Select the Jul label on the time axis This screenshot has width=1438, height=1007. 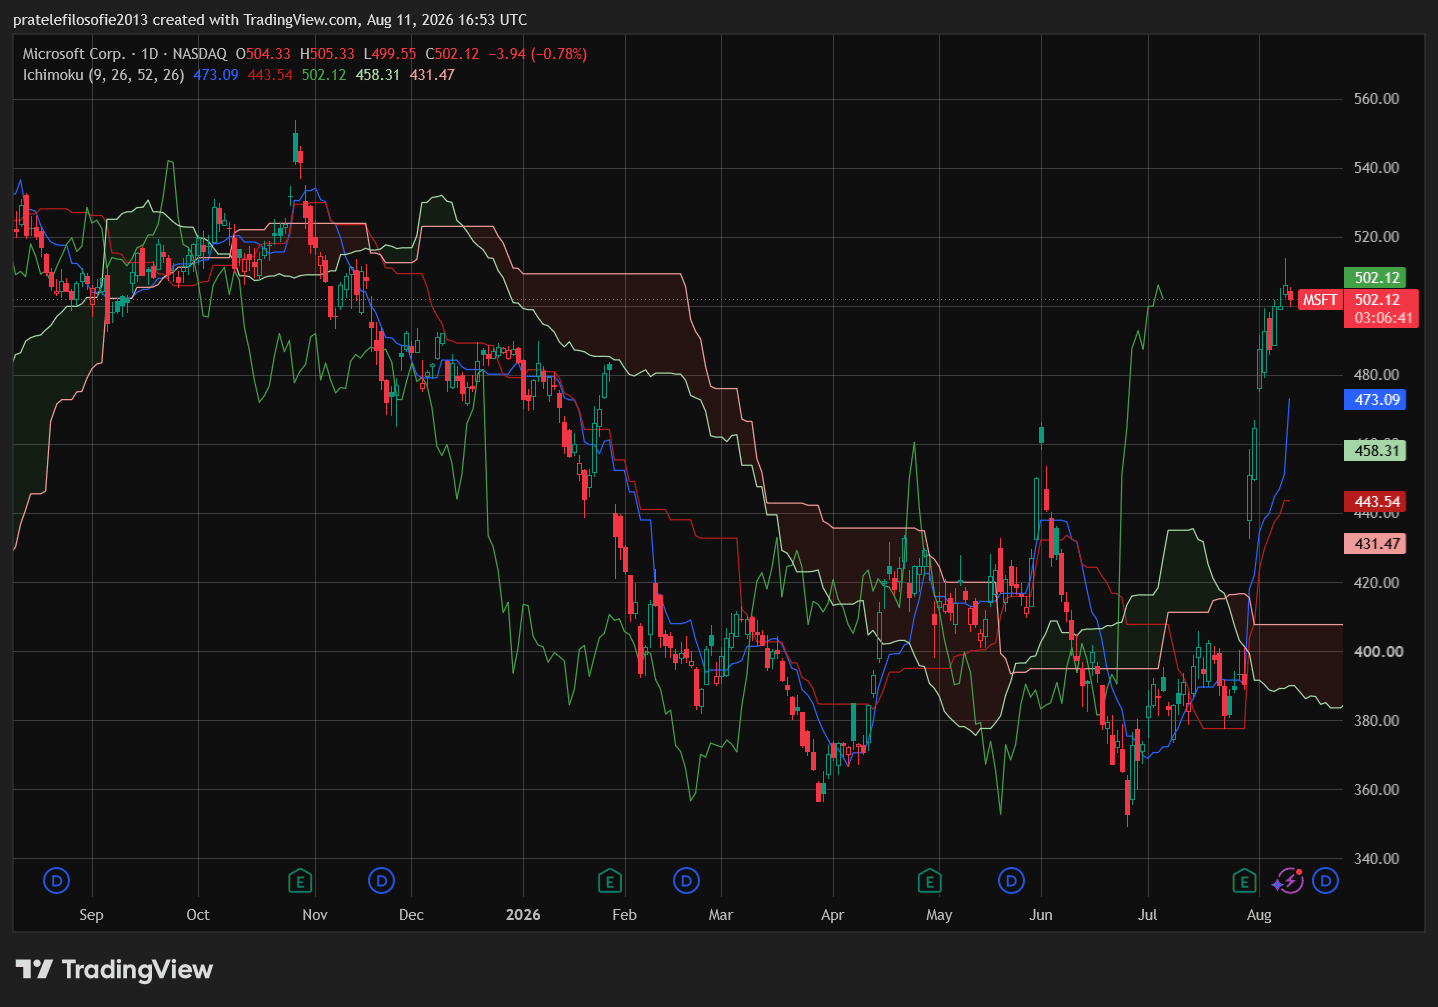pos(1147,915)
